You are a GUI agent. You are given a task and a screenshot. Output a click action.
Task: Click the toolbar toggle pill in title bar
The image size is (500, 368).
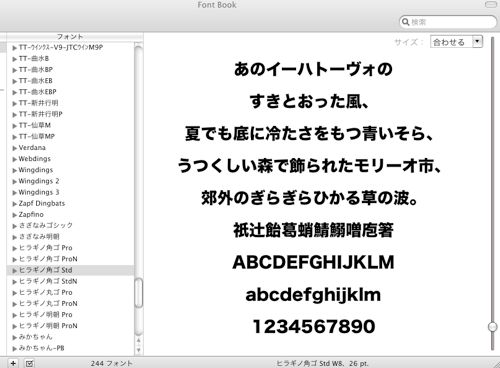tap(491, 4)
